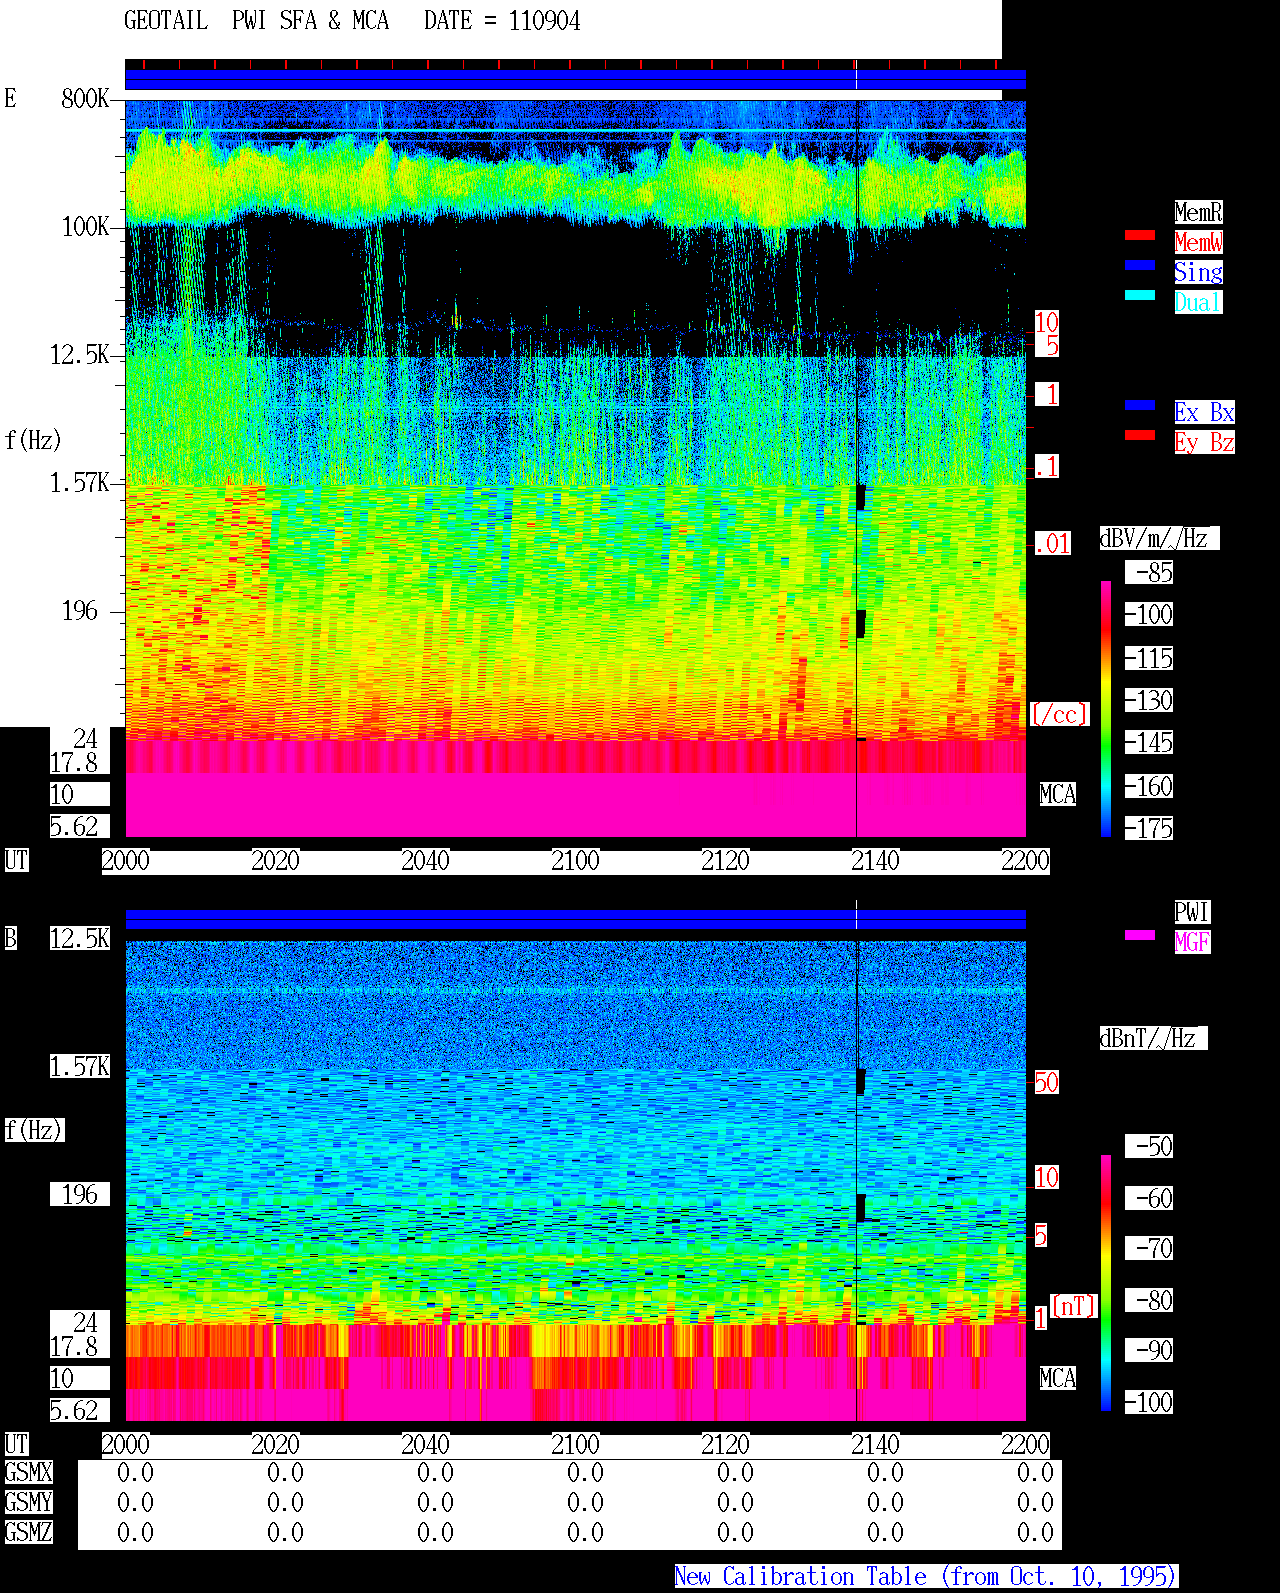
Task: Click the GEOTAIL PWI SFA & MCA title
Action: tap(352, 21)
